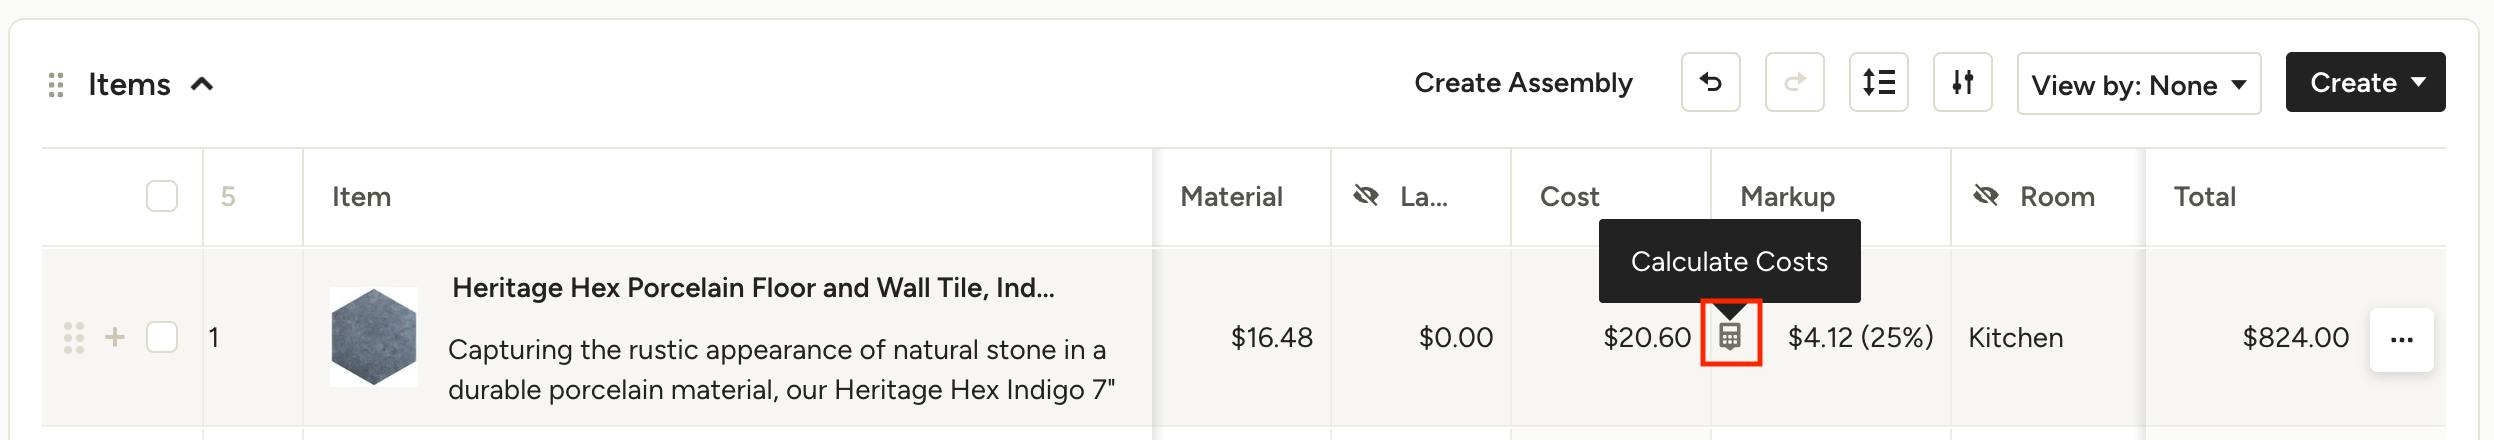Grab the Items section drag handle

pyautogui.click(x=56, y=85)
